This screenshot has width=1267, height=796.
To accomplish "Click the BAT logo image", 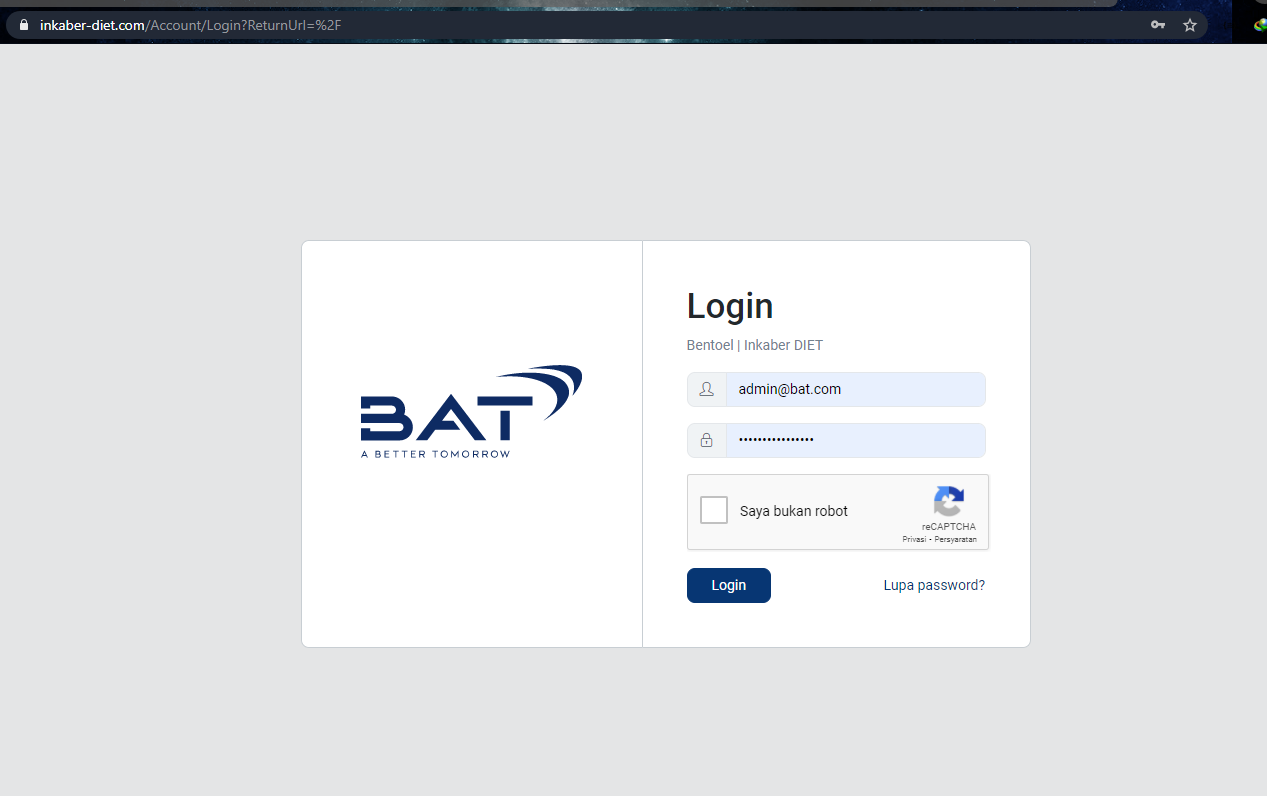I will pyautogui.click(x=471, y=412).
